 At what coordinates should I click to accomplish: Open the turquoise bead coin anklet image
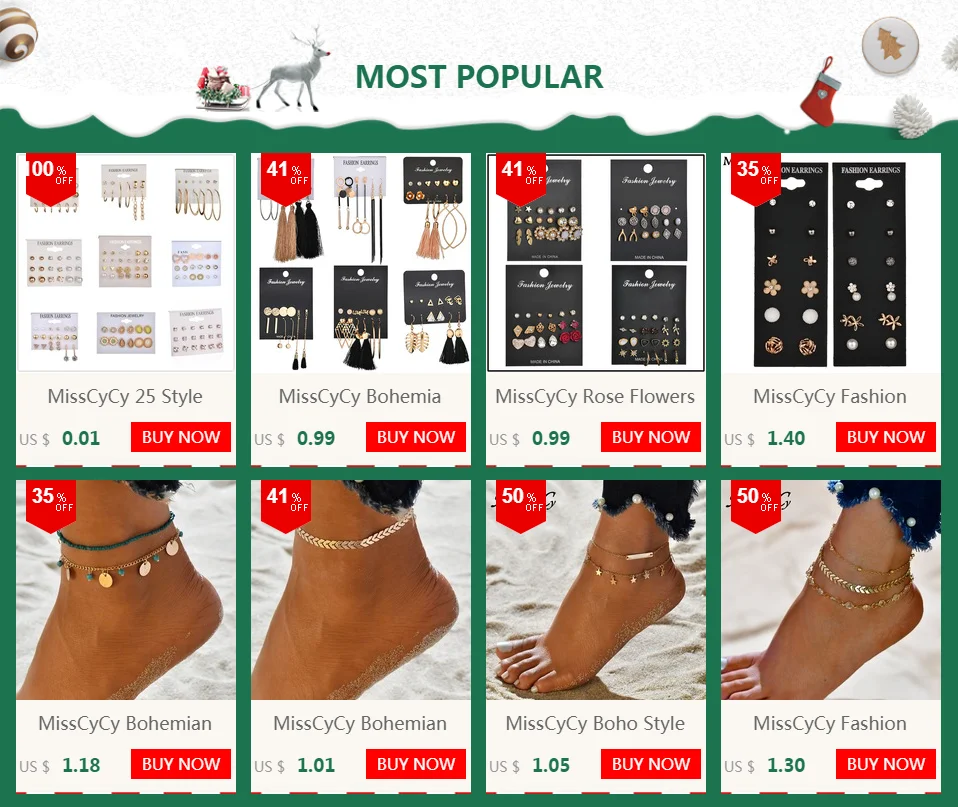126,590
